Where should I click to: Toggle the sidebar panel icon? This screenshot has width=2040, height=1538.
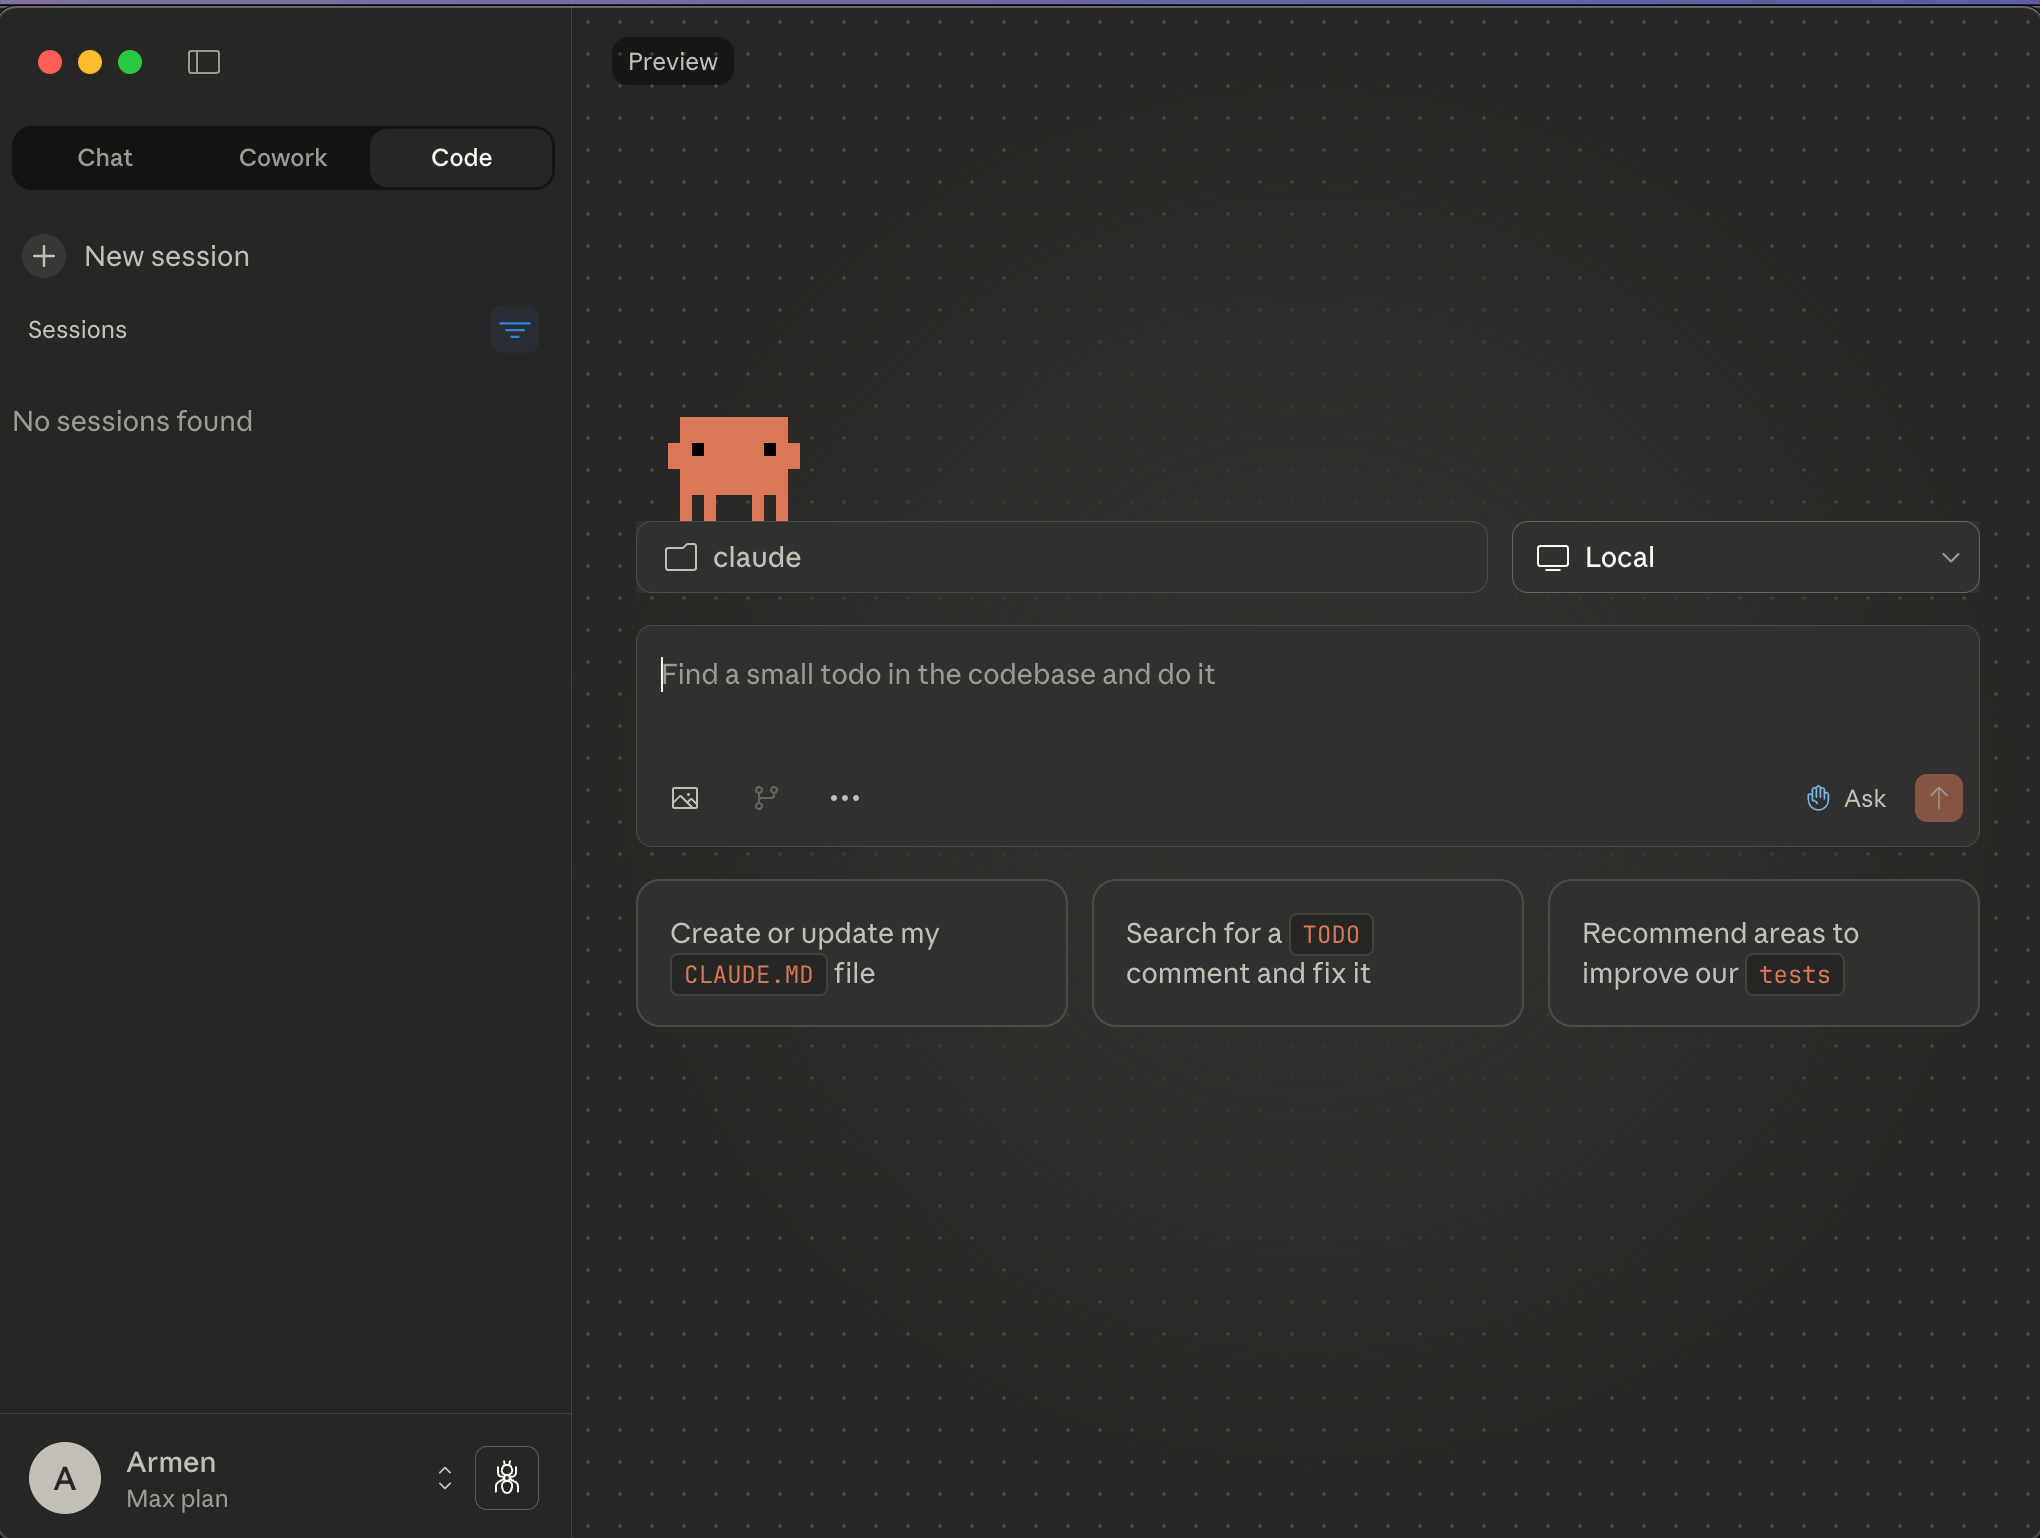[x=204, y=62]
